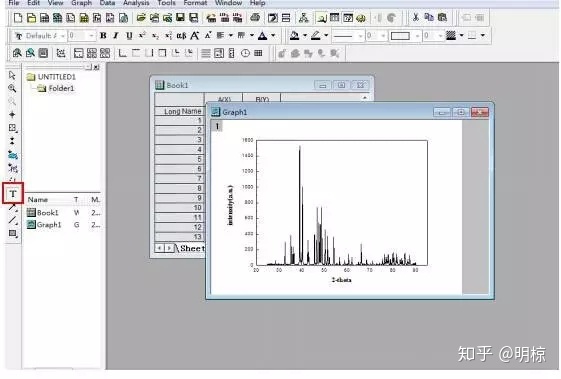This screenshot has height=379, width=561.
Task: Toggle Underline formatting
Action: pos(129,35)
